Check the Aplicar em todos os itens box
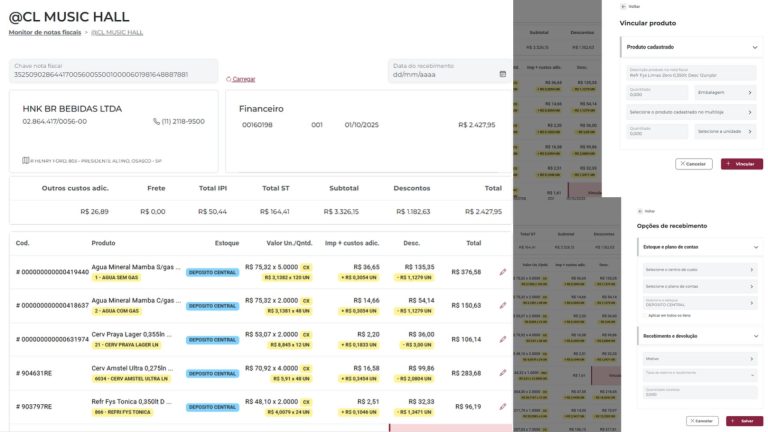Screen dimensions: 768x432 (646, 315)
